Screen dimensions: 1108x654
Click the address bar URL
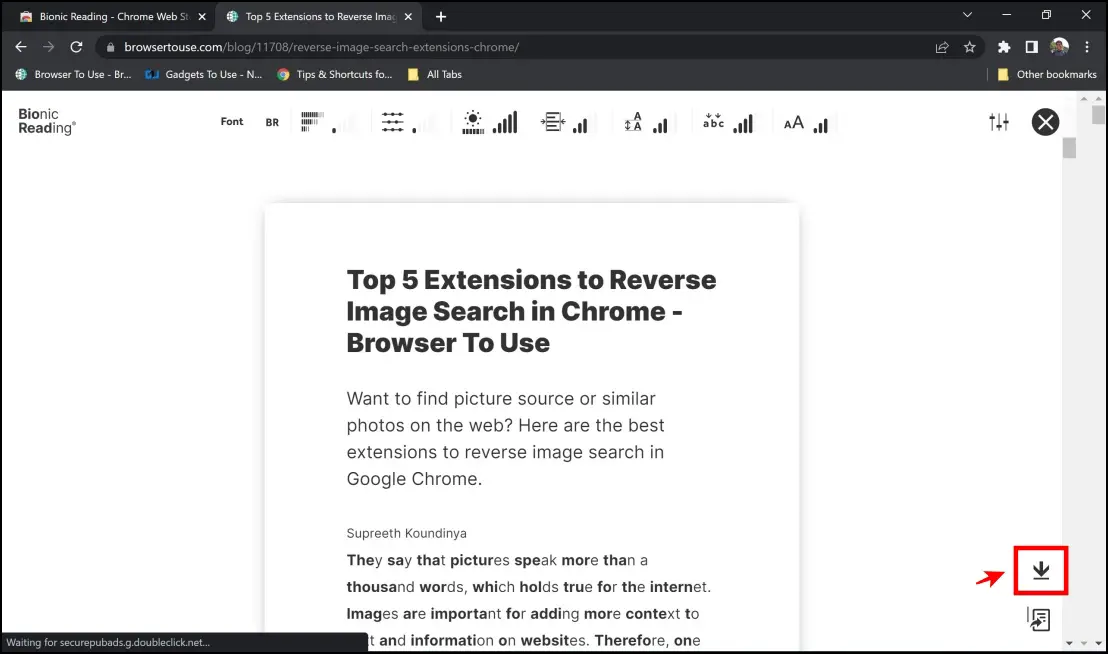pos(322,47)
